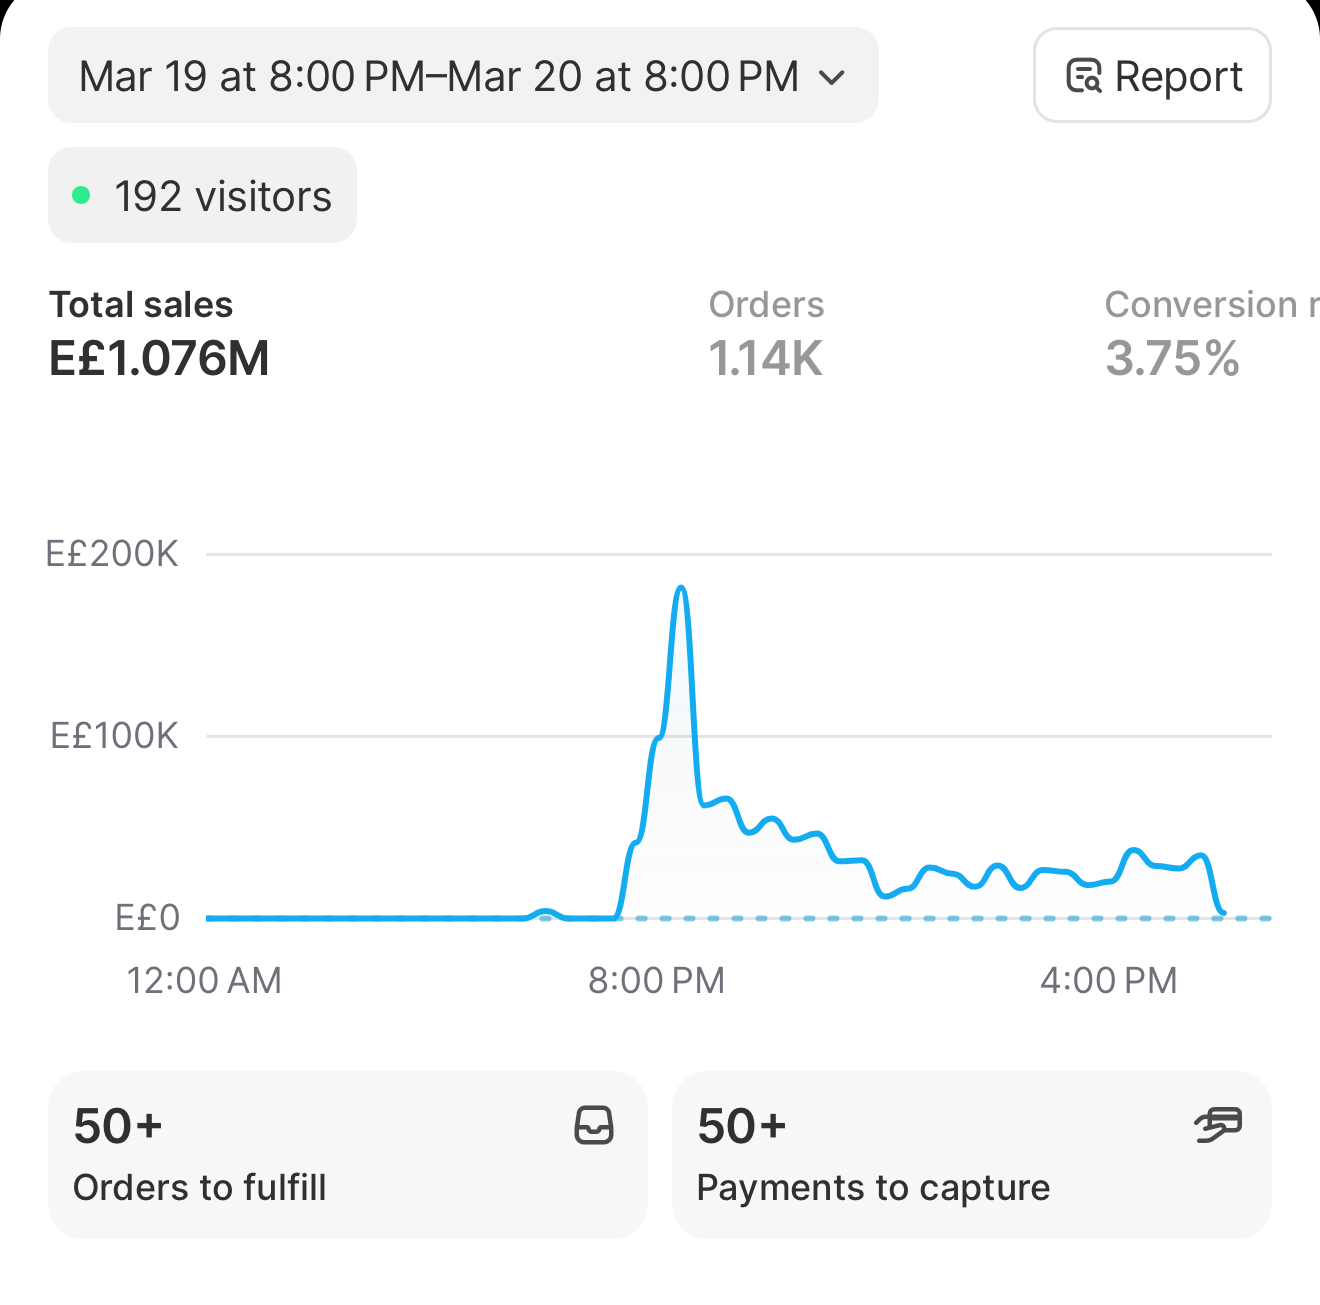Click the E£1.076M total sales value

coord(160,359)
